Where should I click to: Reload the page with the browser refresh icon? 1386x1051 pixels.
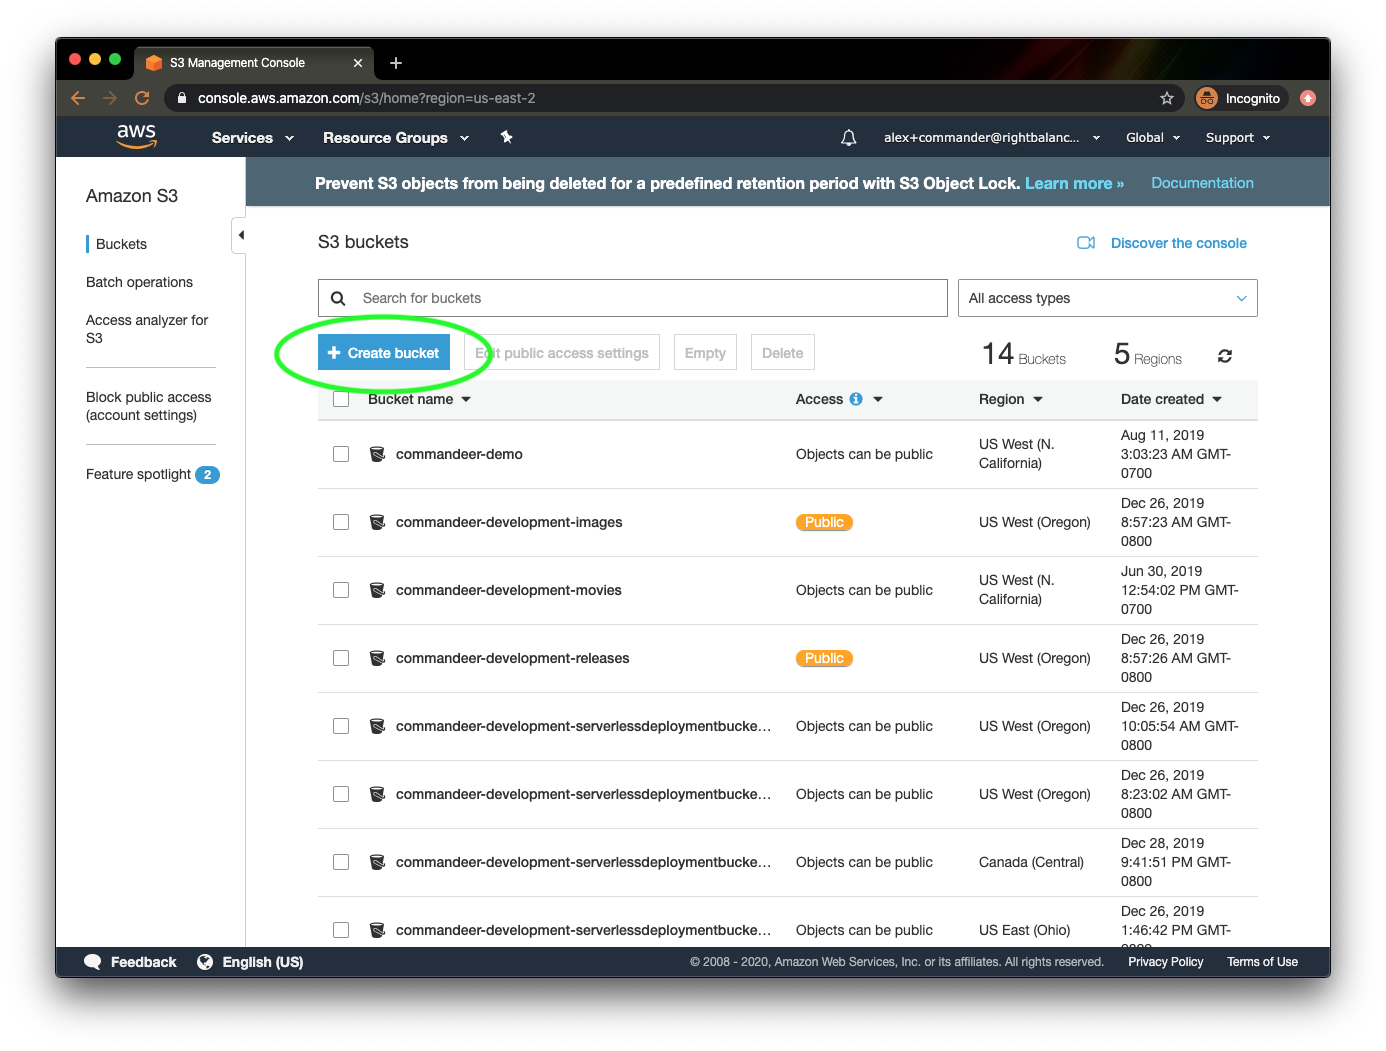click(142, 98)
